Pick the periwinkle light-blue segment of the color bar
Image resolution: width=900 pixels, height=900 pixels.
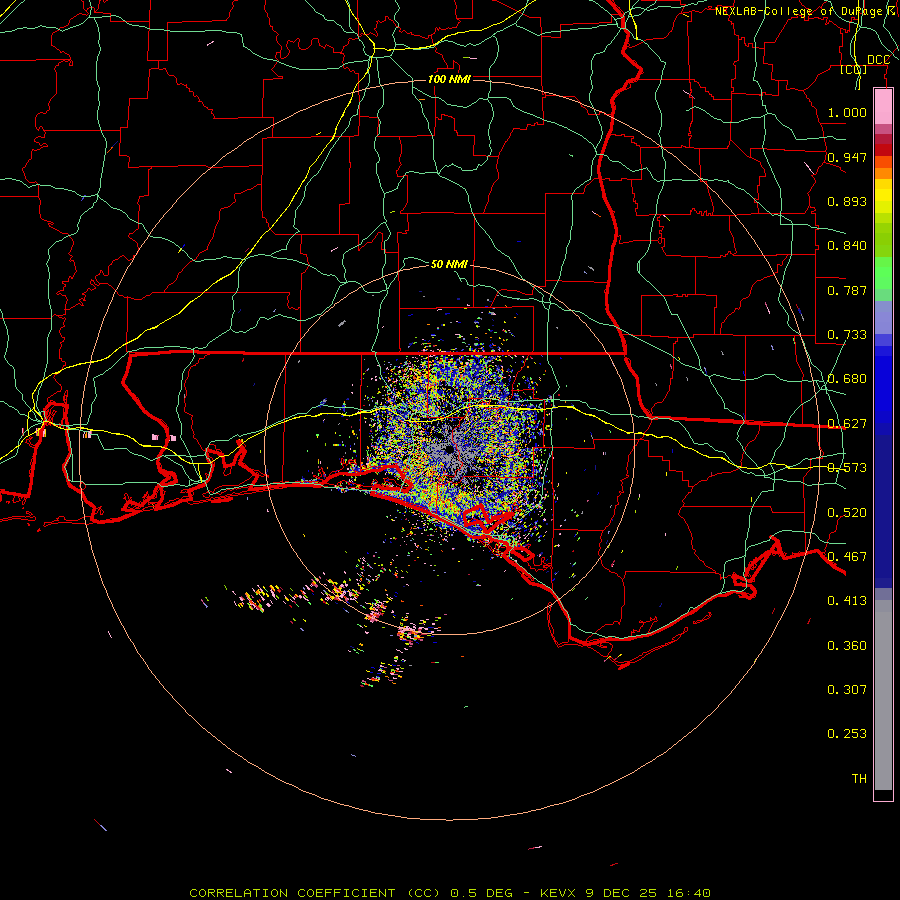point(883,317)
